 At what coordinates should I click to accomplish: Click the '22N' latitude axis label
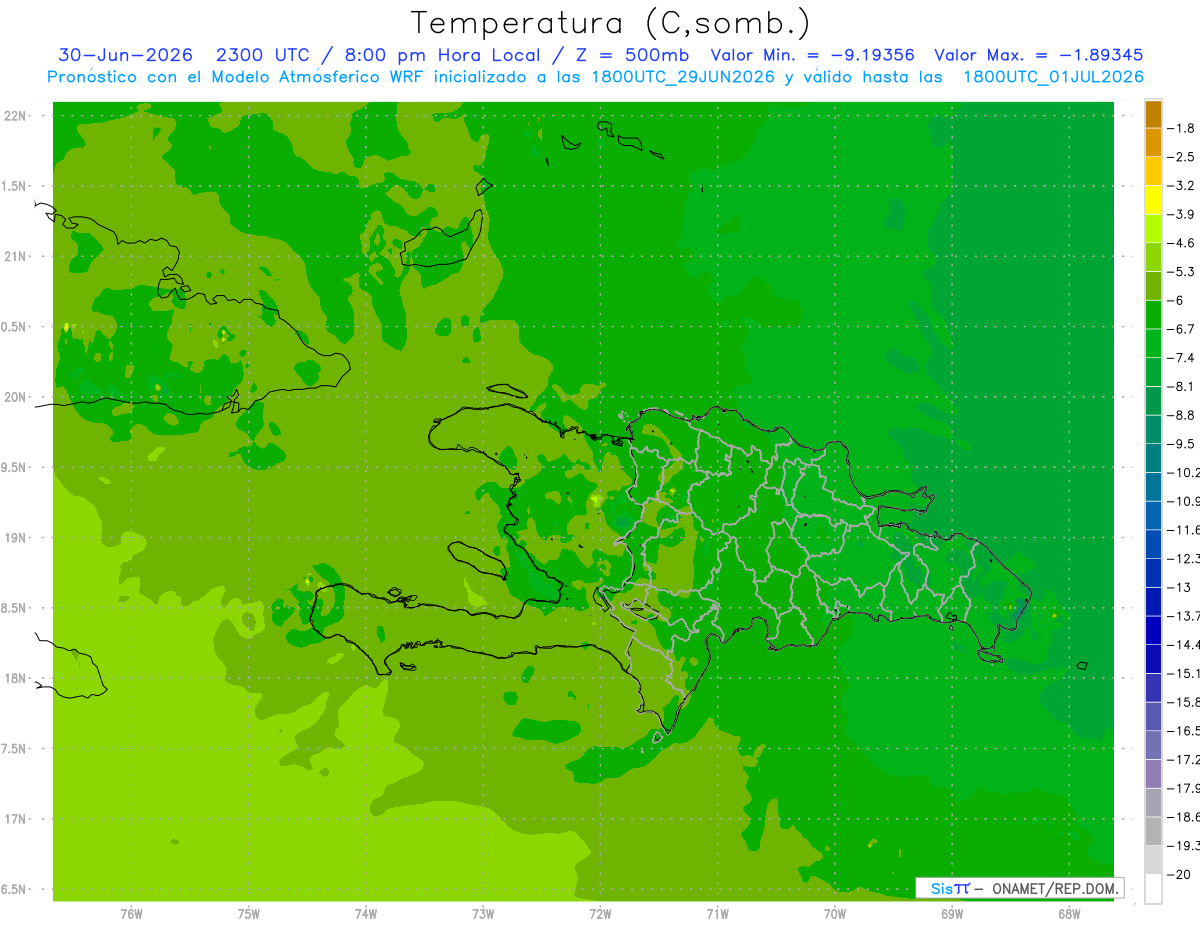click(x=15, y=116)
